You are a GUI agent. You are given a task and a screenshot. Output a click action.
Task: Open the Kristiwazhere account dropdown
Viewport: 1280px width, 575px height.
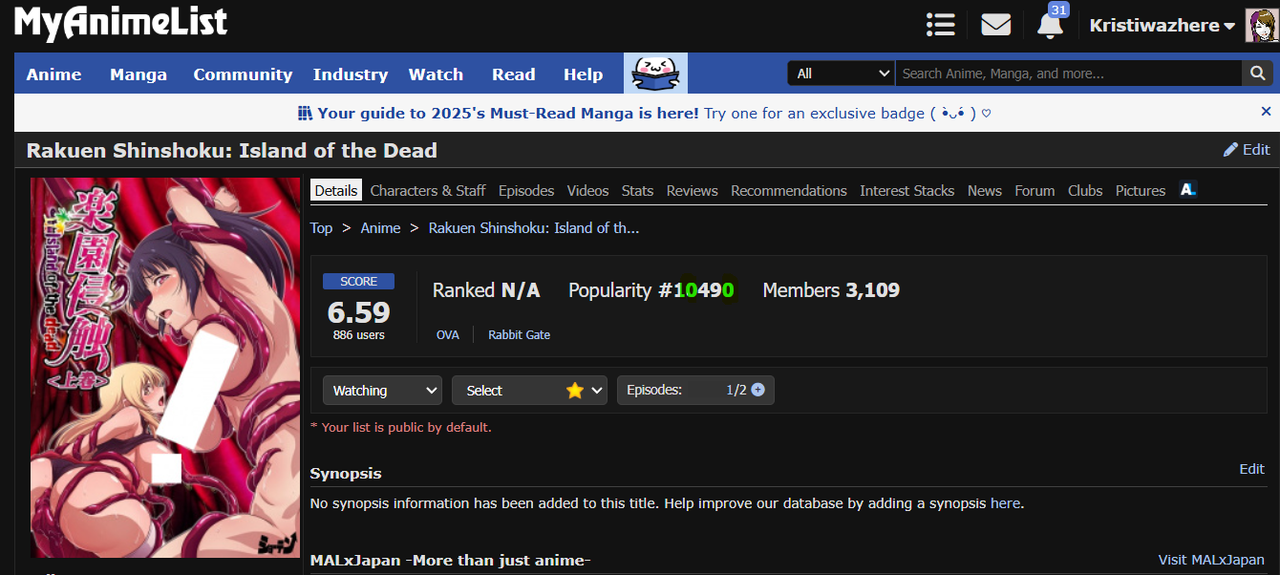[x=1162, y=26]
